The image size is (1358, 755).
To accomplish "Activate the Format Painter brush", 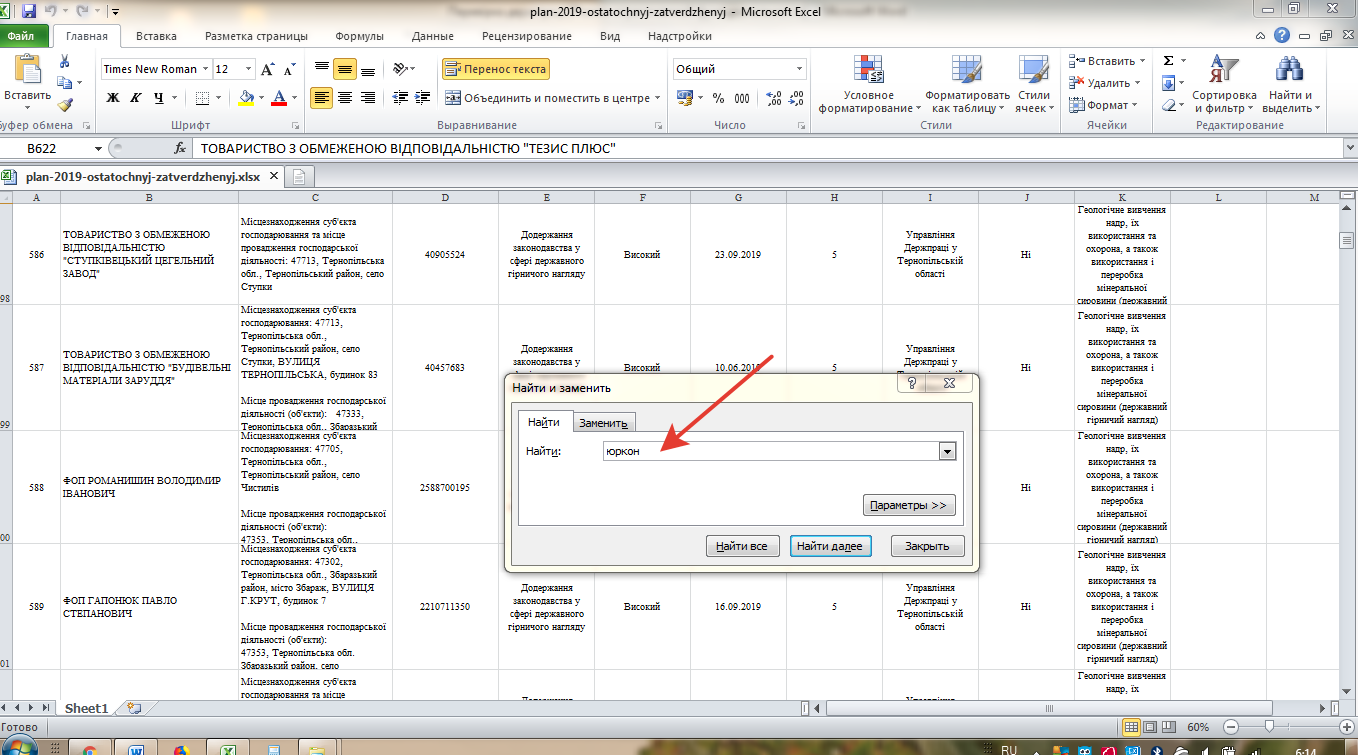I will (x=64, y=105).
